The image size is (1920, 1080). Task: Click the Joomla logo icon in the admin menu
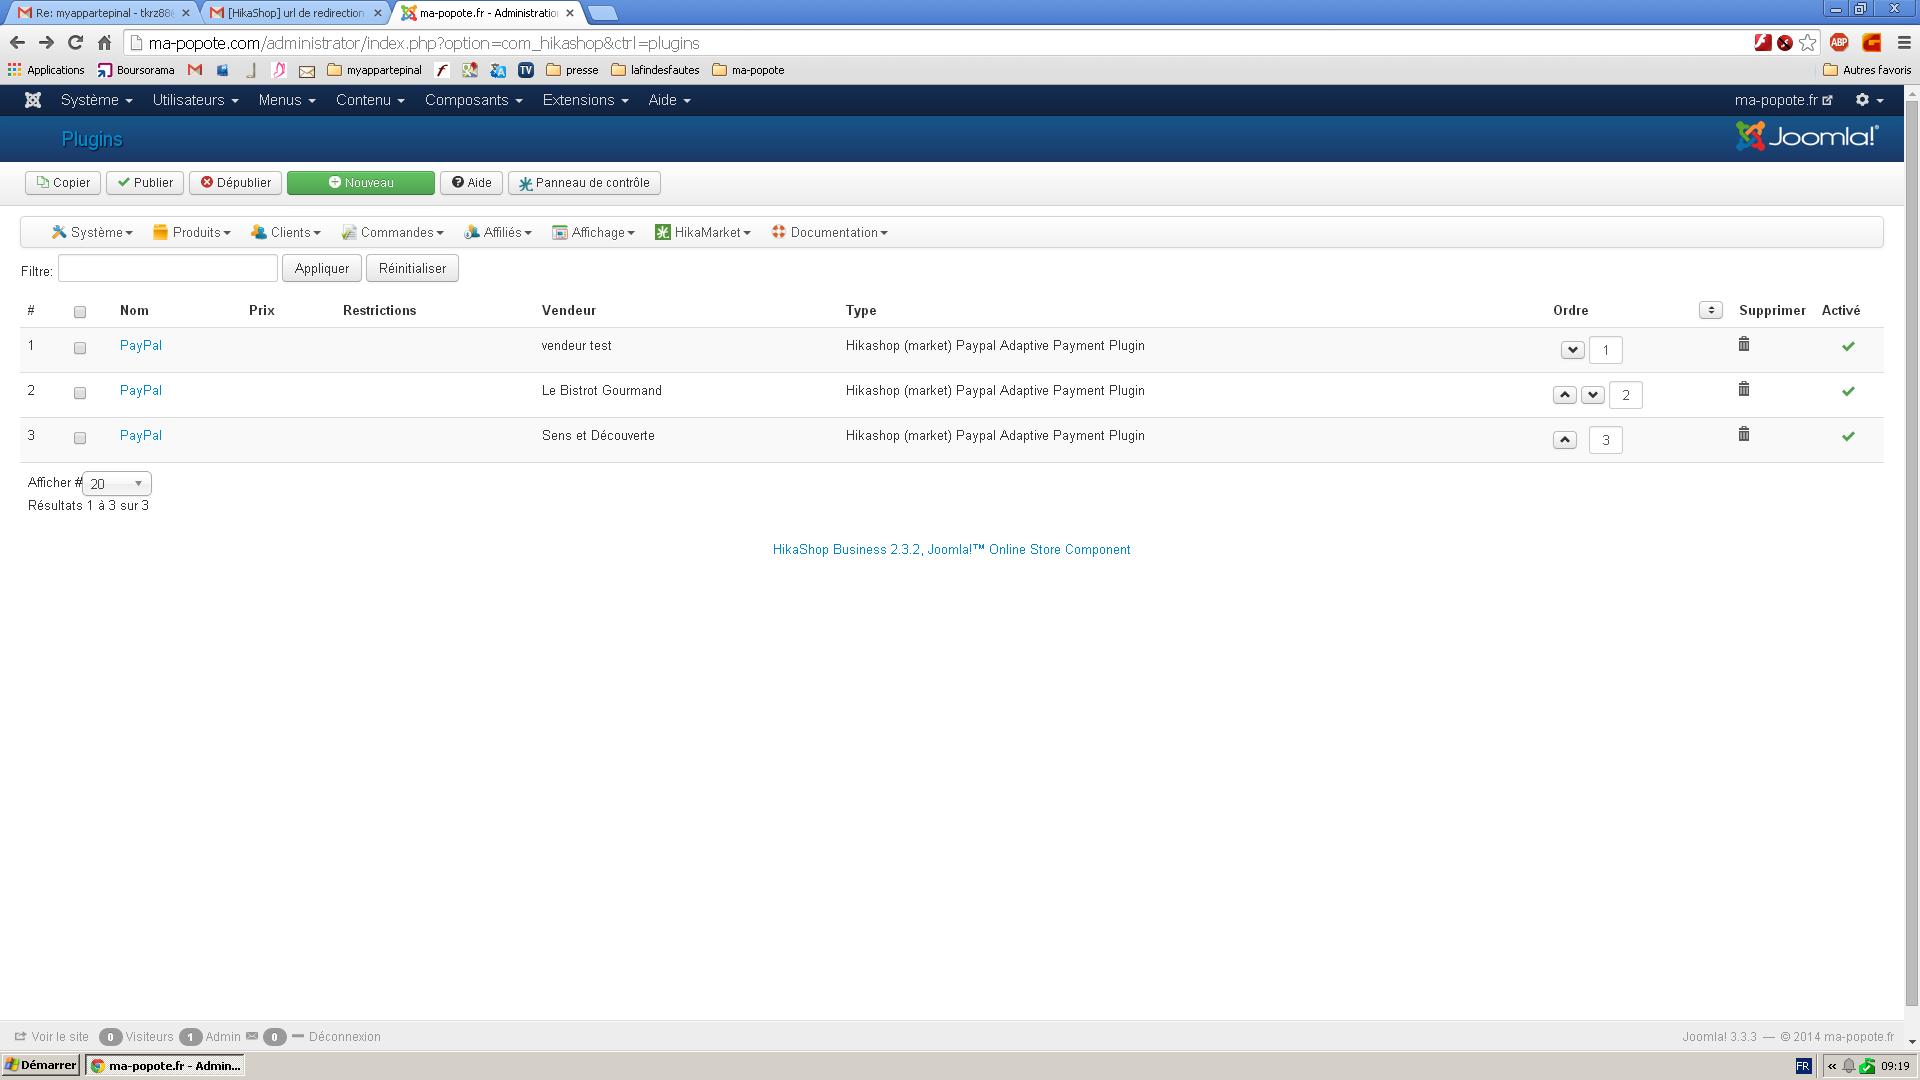[x=33, y=100]
